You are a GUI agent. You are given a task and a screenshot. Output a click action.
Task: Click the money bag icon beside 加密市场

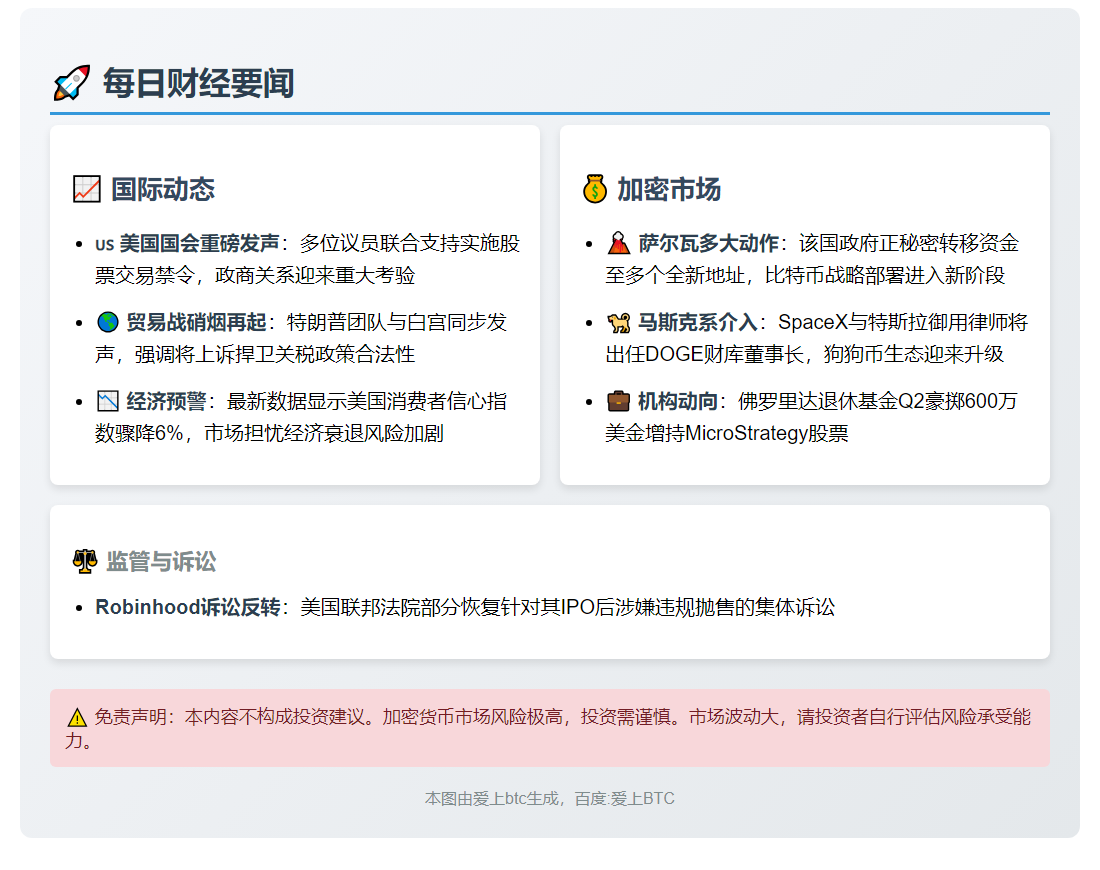point(596,188)
